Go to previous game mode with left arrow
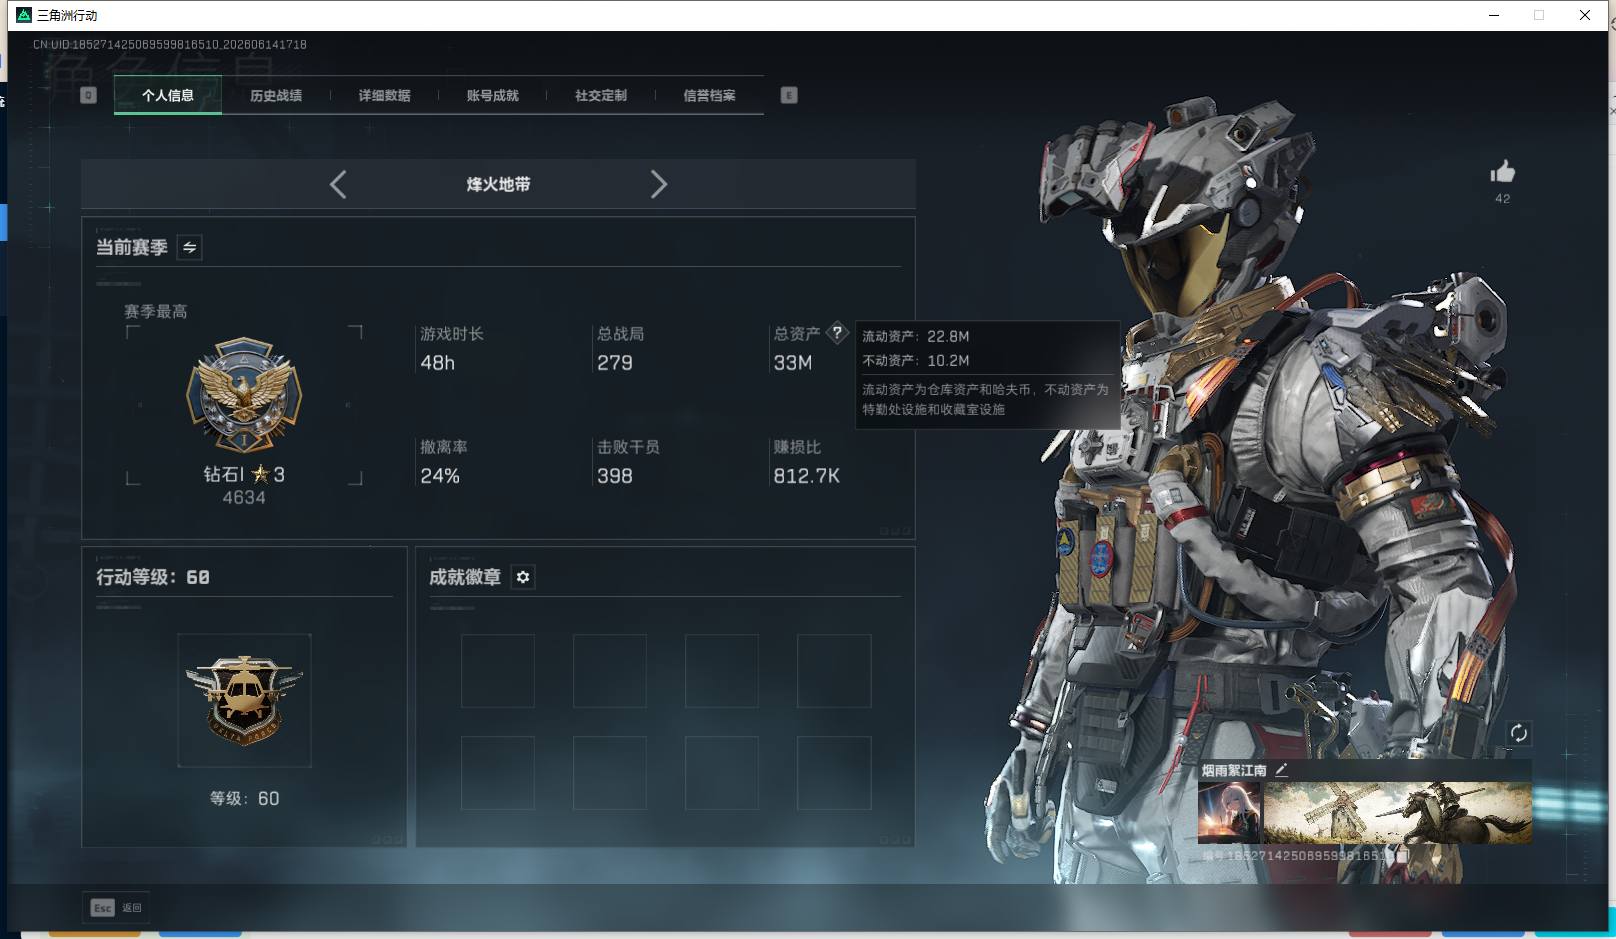 (338, 184)
